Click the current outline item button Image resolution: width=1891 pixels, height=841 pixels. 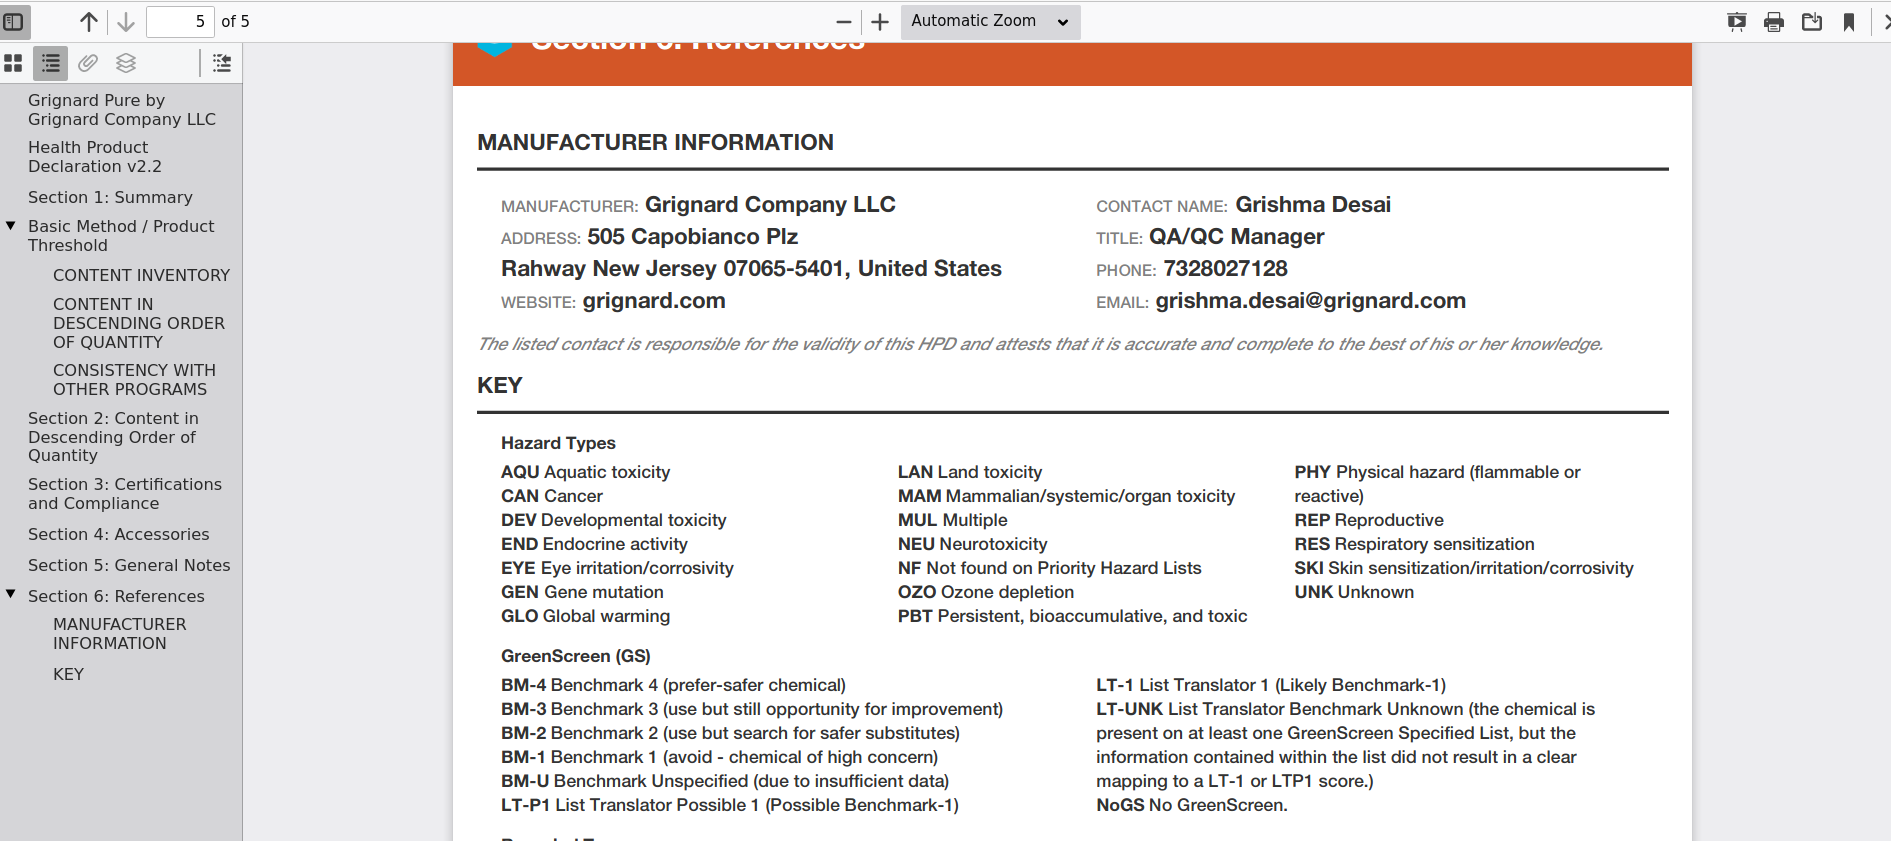[x=222, y=63]
